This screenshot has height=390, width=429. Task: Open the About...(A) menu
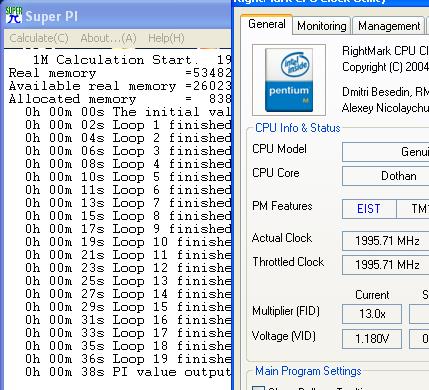[x=108, y=38]
